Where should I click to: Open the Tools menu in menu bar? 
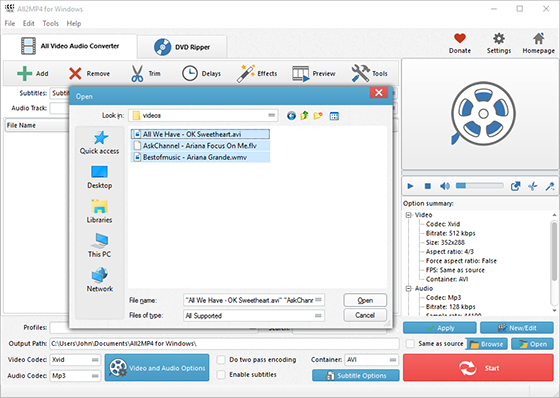tap(50, 23)
